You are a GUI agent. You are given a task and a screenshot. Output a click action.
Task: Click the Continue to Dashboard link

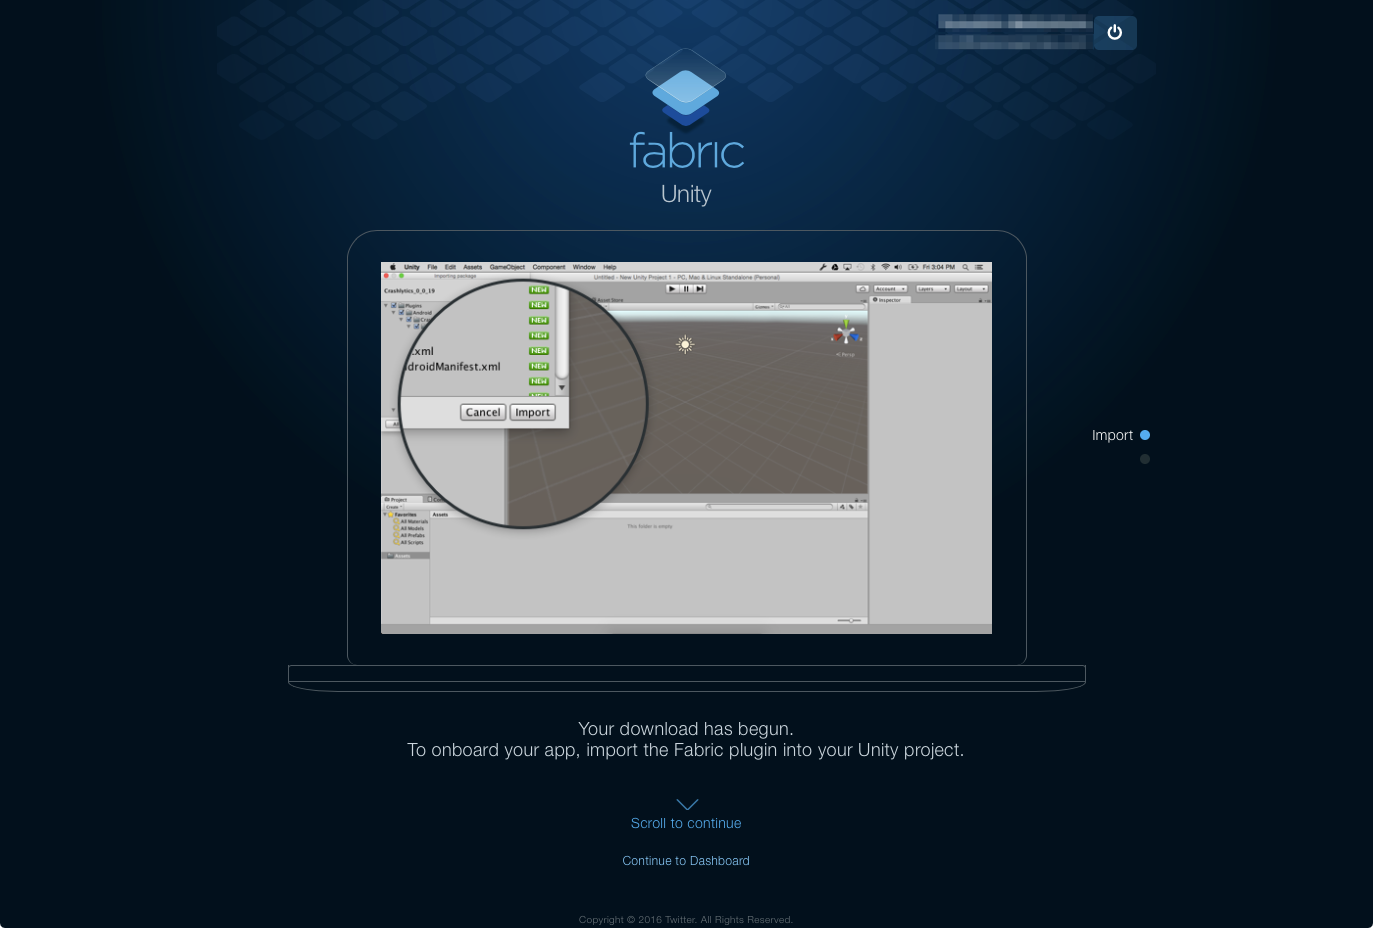tap(686, 861)
